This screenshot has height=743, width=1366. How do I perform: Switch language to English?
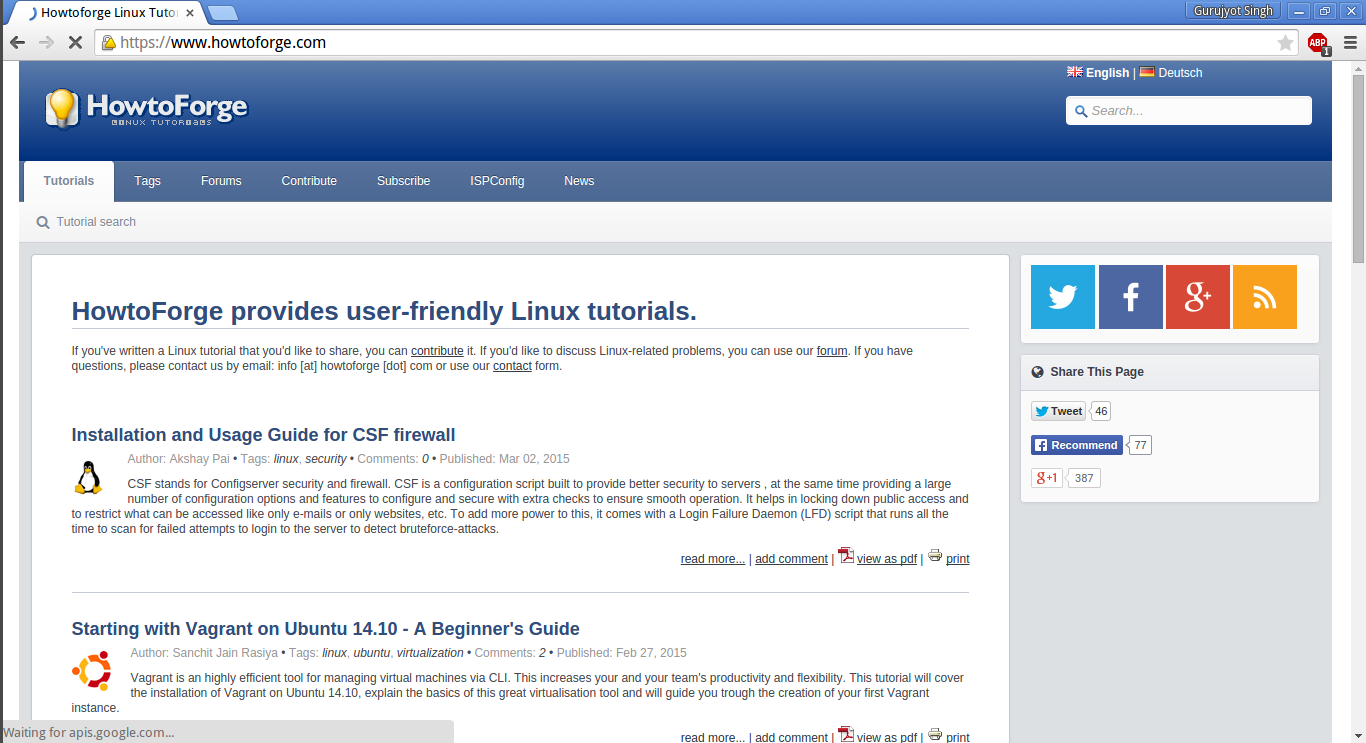pyautogui.click(x=1107, y=73)
